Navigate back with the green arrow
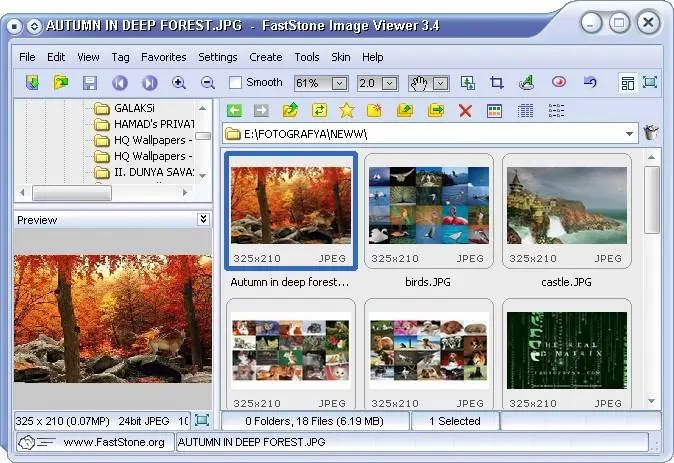The height and width of the screenshot is (463, 674). click(234, 110)
